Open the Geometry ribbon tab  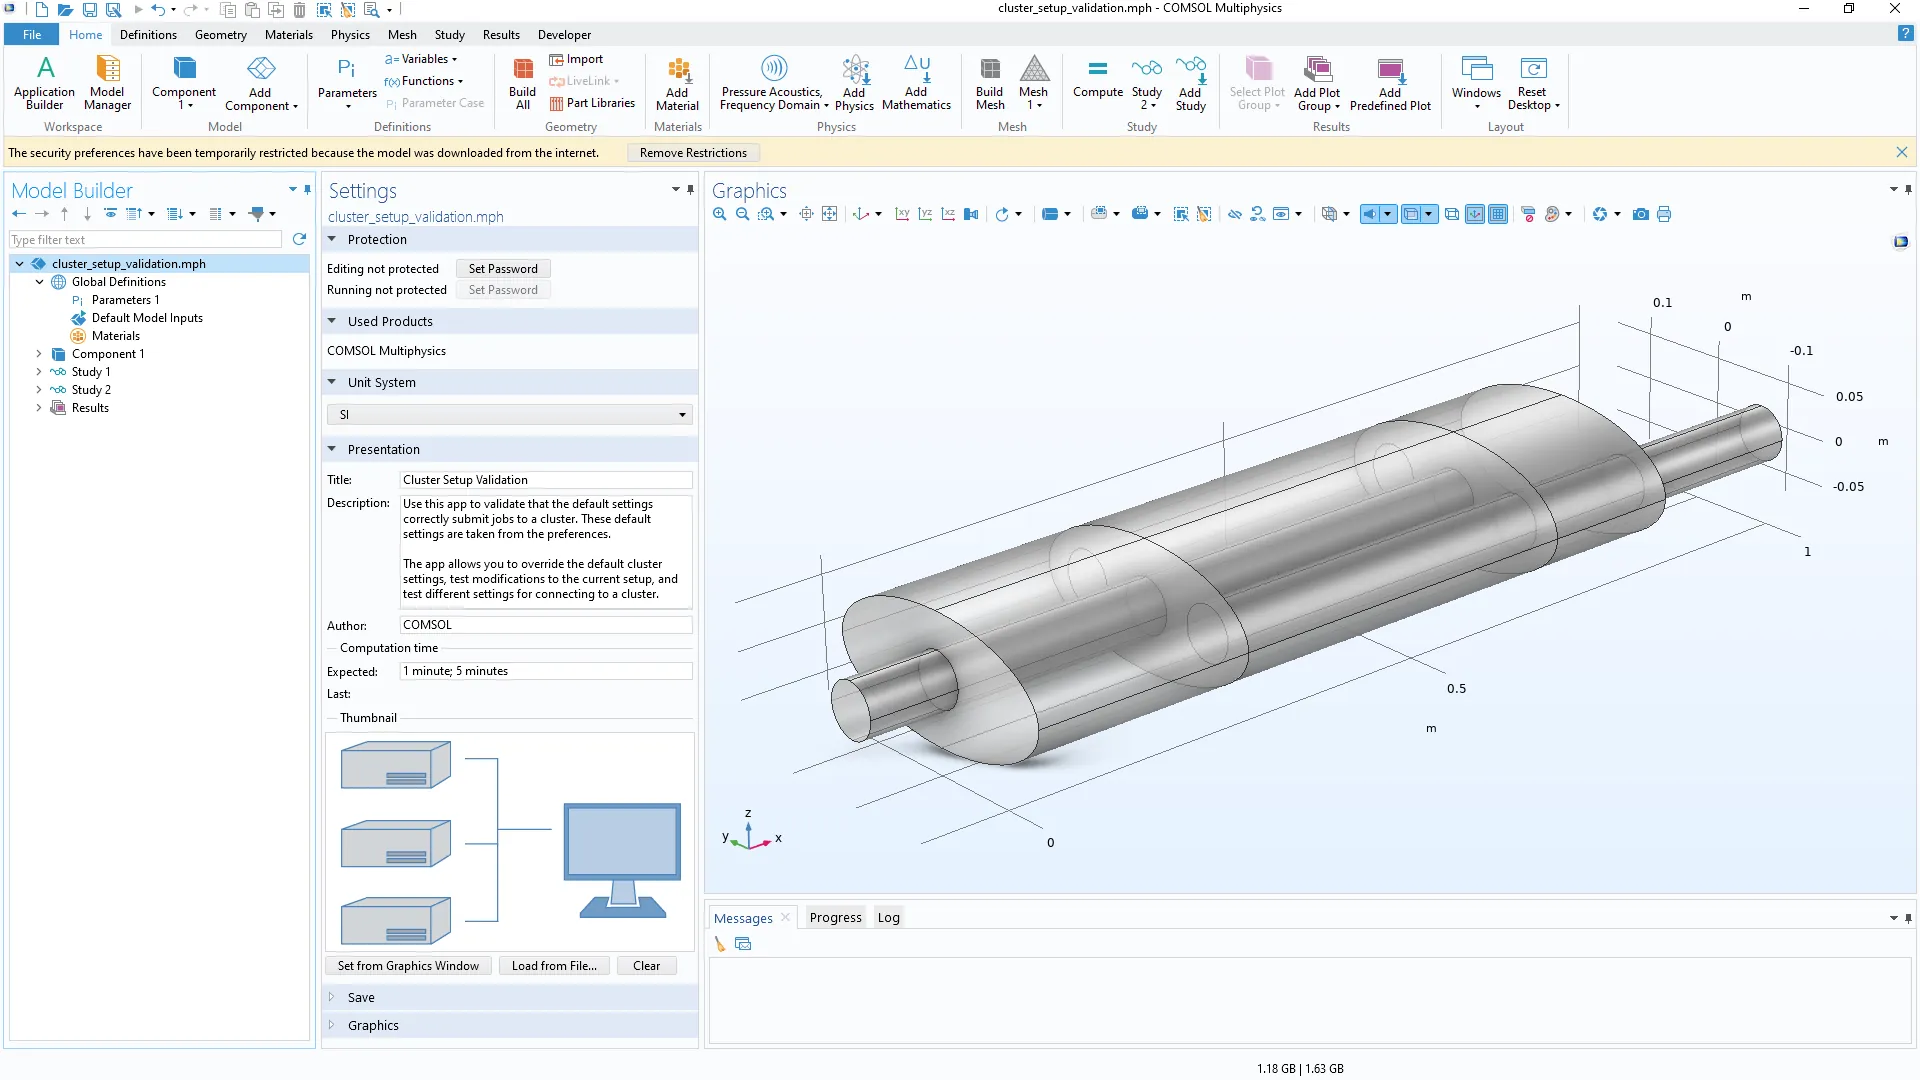click(220, 34)
